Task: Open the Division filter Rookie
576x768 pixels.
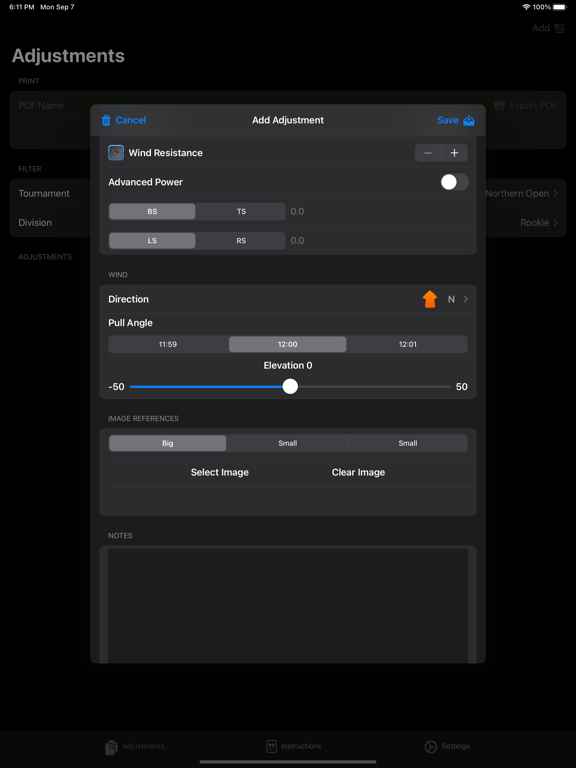Action: point(539,223)
